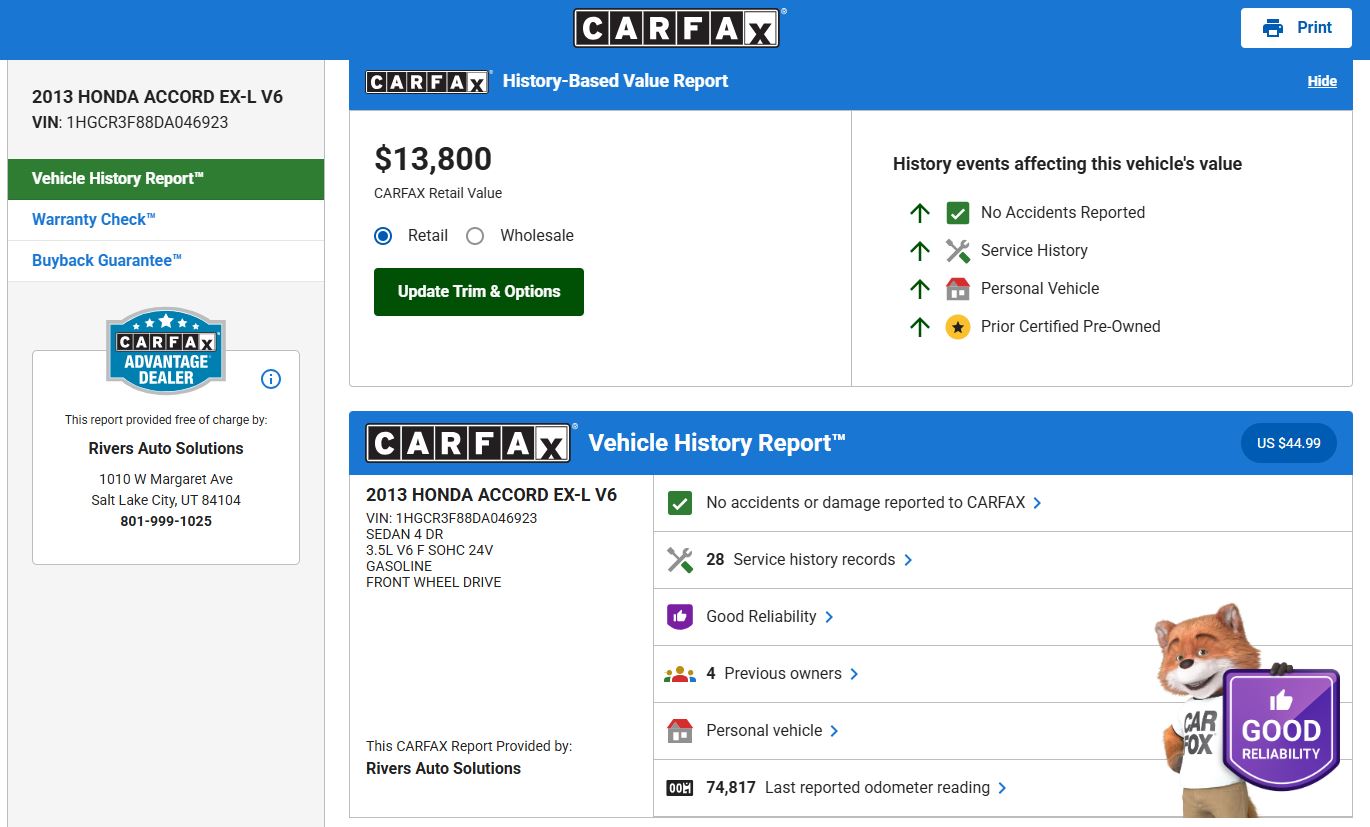Click the Print button
This screenshot has height=827, width=1370.
coord(1296,28)
